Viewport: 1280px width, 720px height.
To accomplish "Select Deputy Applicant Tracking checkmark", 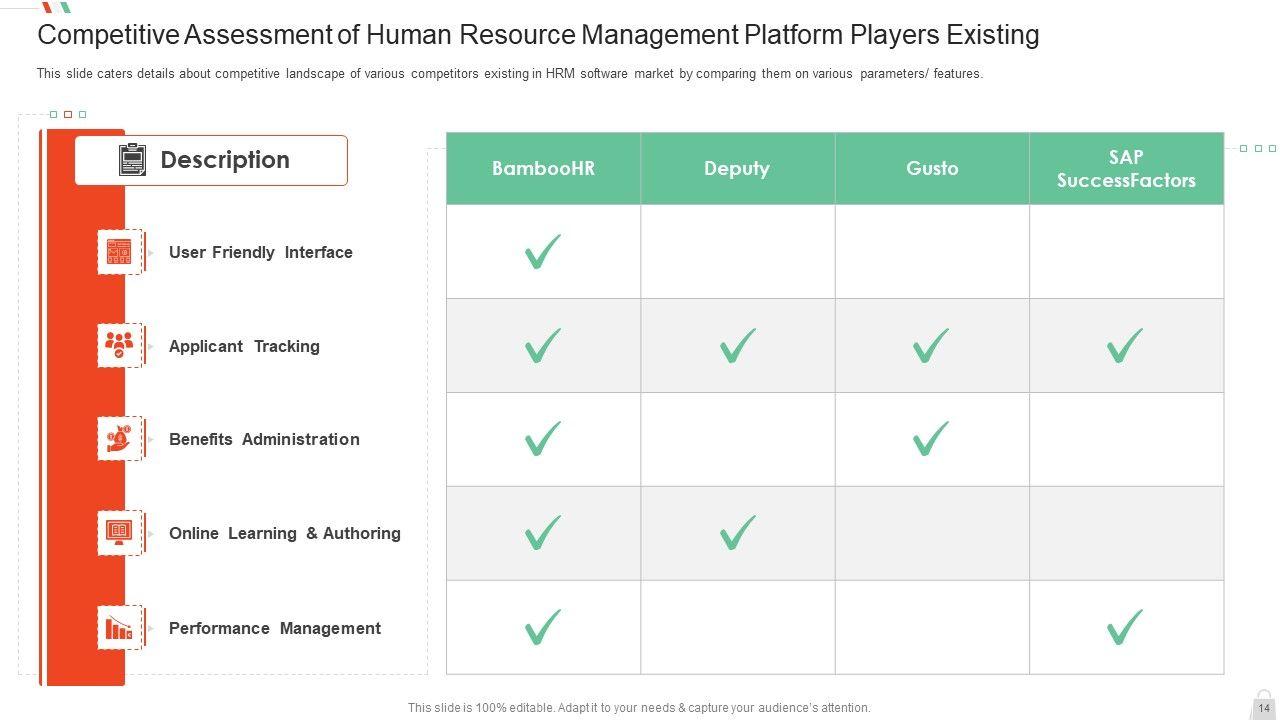I will tap(737, 346).
